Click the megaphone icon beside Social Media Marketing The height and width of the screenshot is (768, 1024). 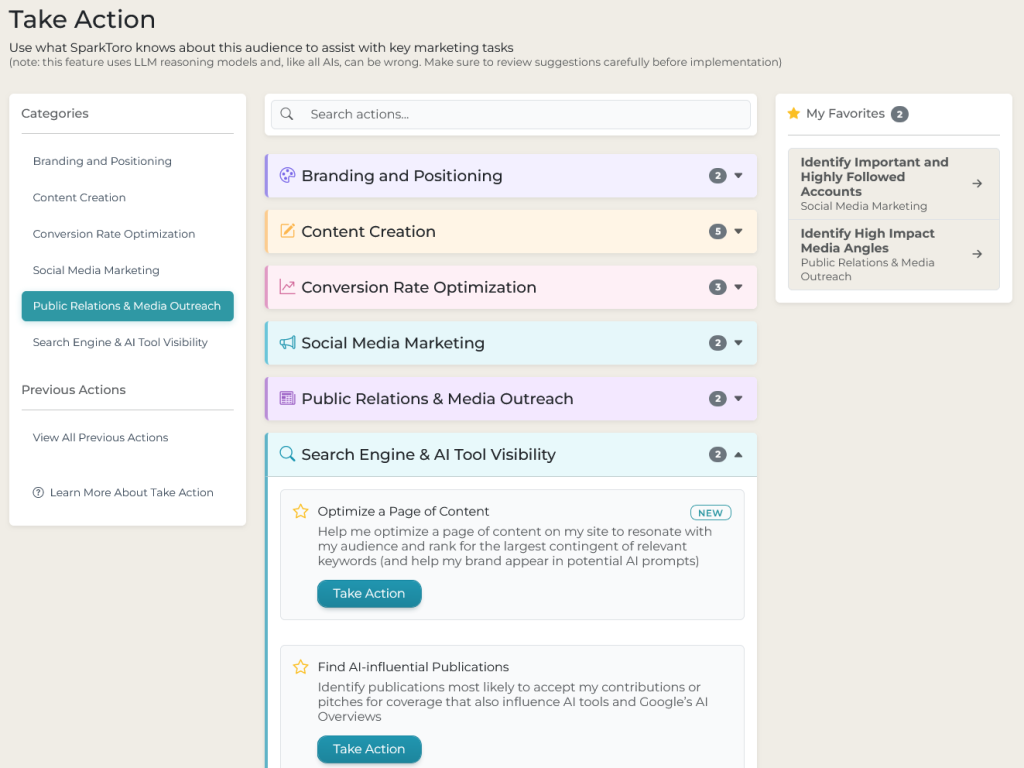click(287, 343)
